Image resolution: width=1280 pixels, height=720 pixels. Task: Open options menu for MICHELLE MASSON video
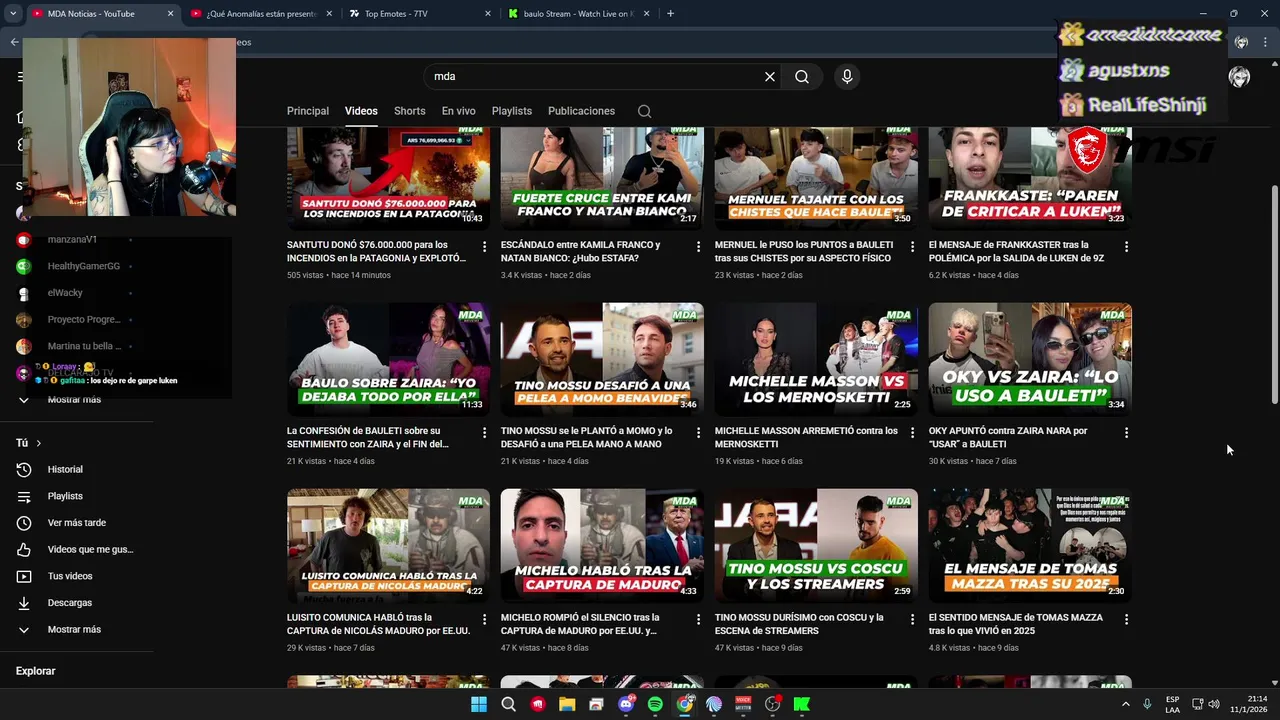912,433
